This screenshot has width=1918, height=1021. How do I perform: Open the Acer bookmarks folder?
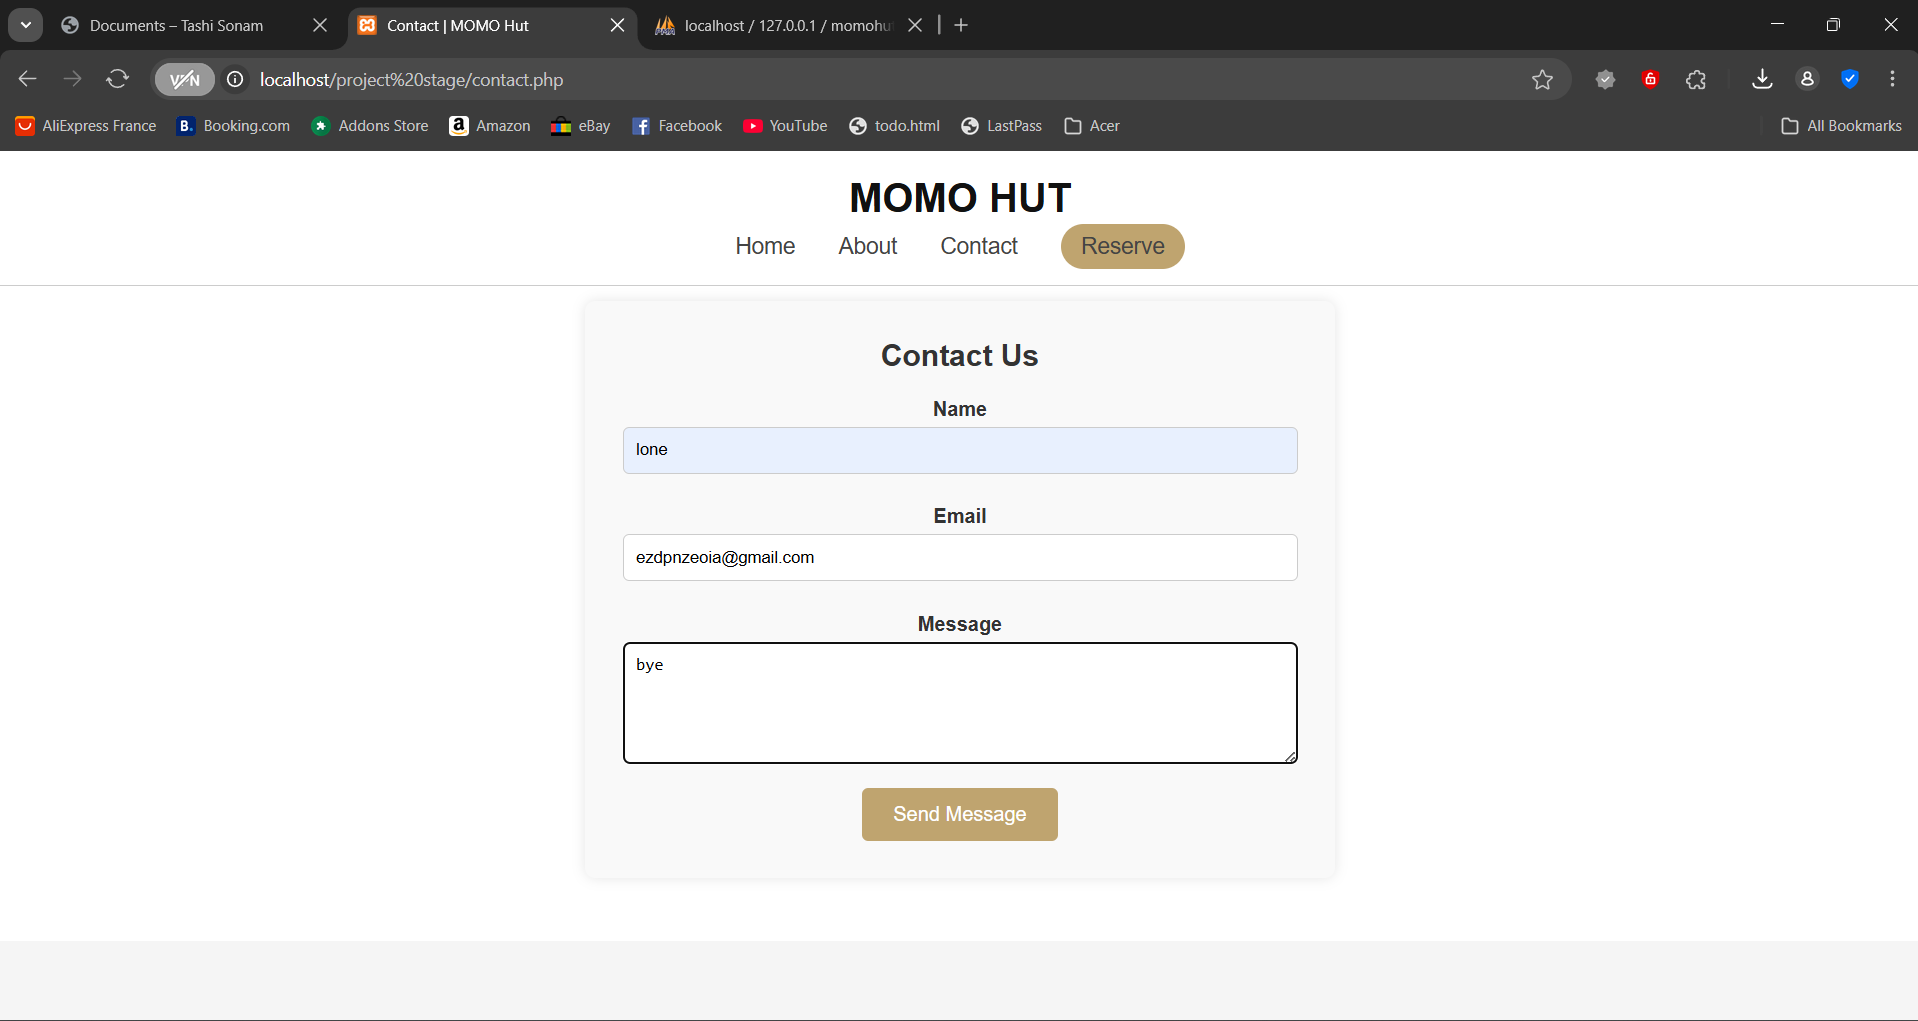click(1092, 126)
